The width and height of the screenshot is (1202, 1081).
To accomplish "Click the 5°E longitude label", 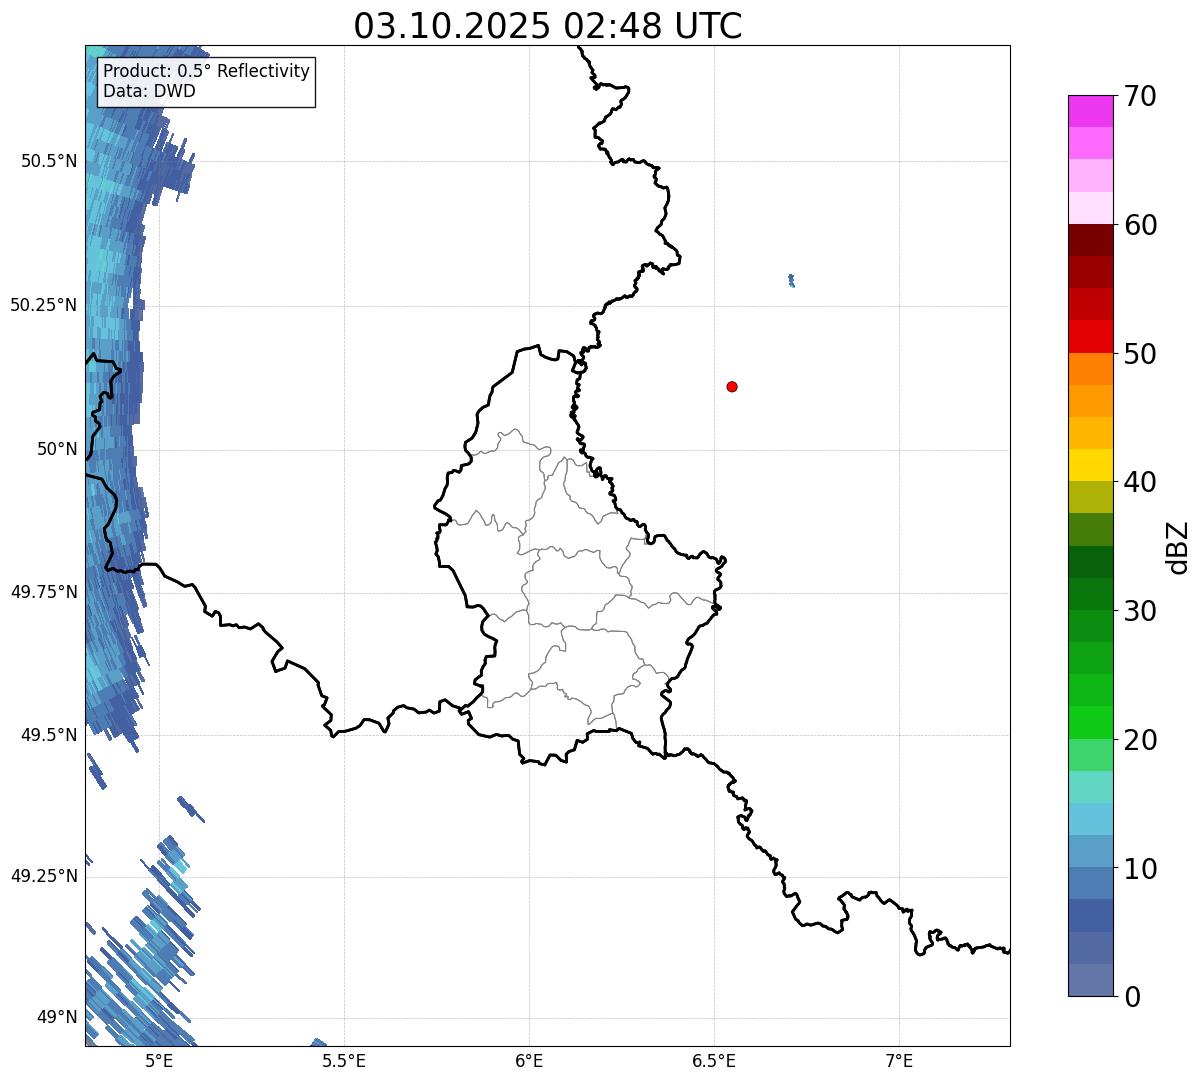I will (x=159, y=1060).
